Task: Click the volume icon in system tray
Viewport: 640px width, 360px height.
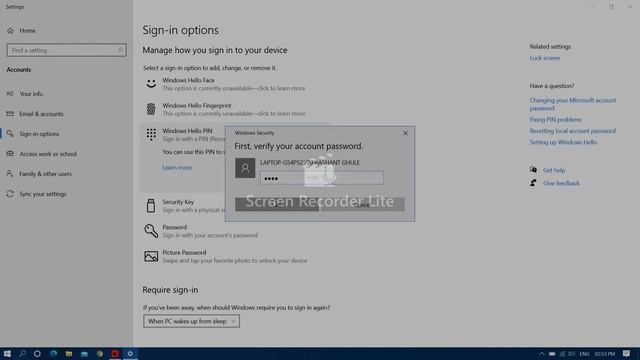Action: point(572,354)
